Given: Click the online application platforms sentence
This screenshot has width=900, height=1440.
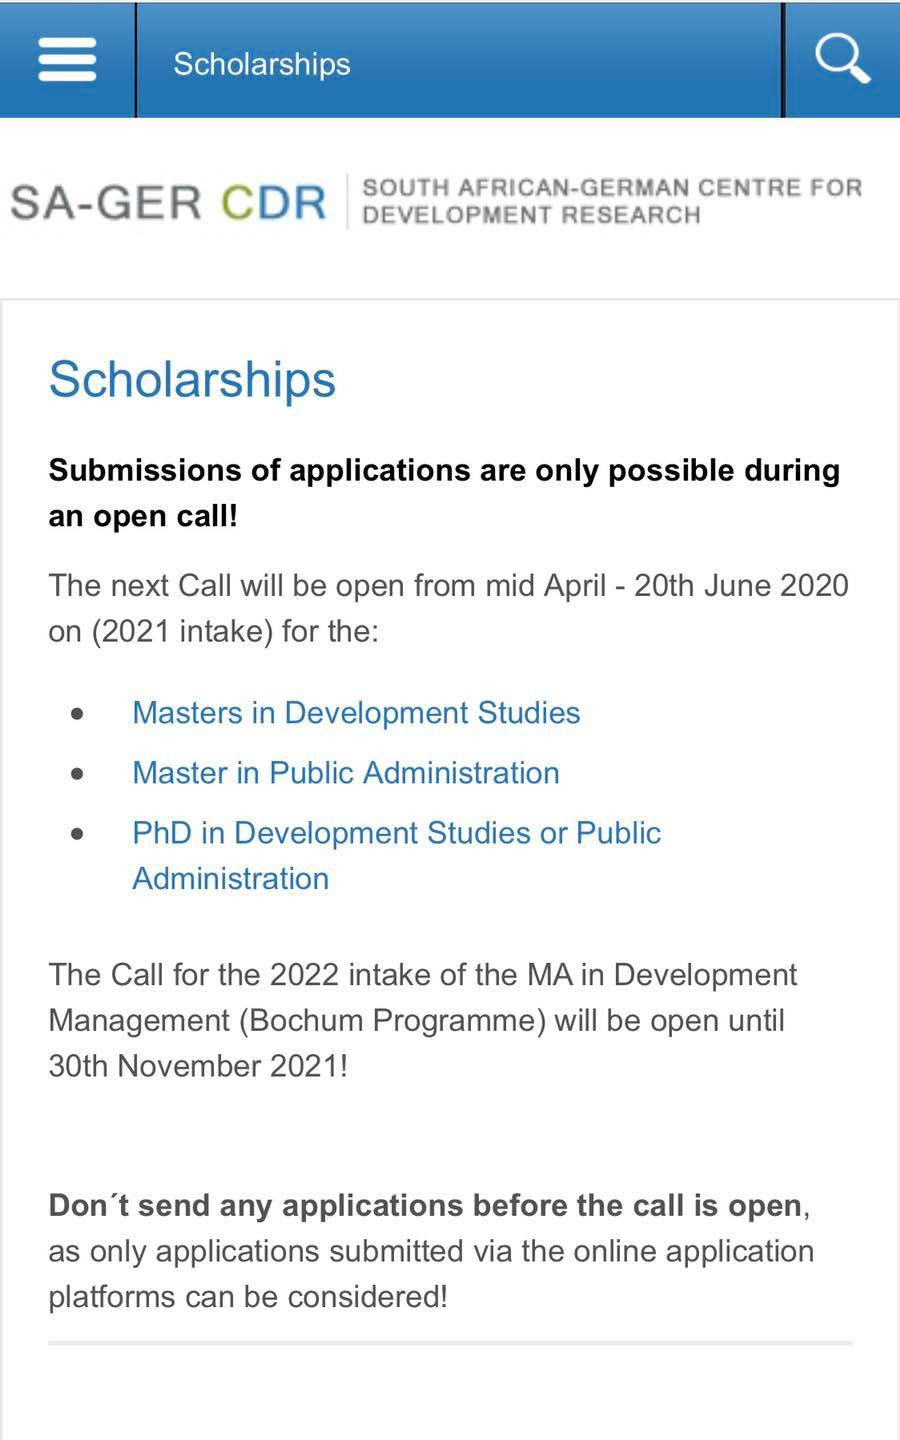Looking at the screenshot, I should tap(431, 1274).
